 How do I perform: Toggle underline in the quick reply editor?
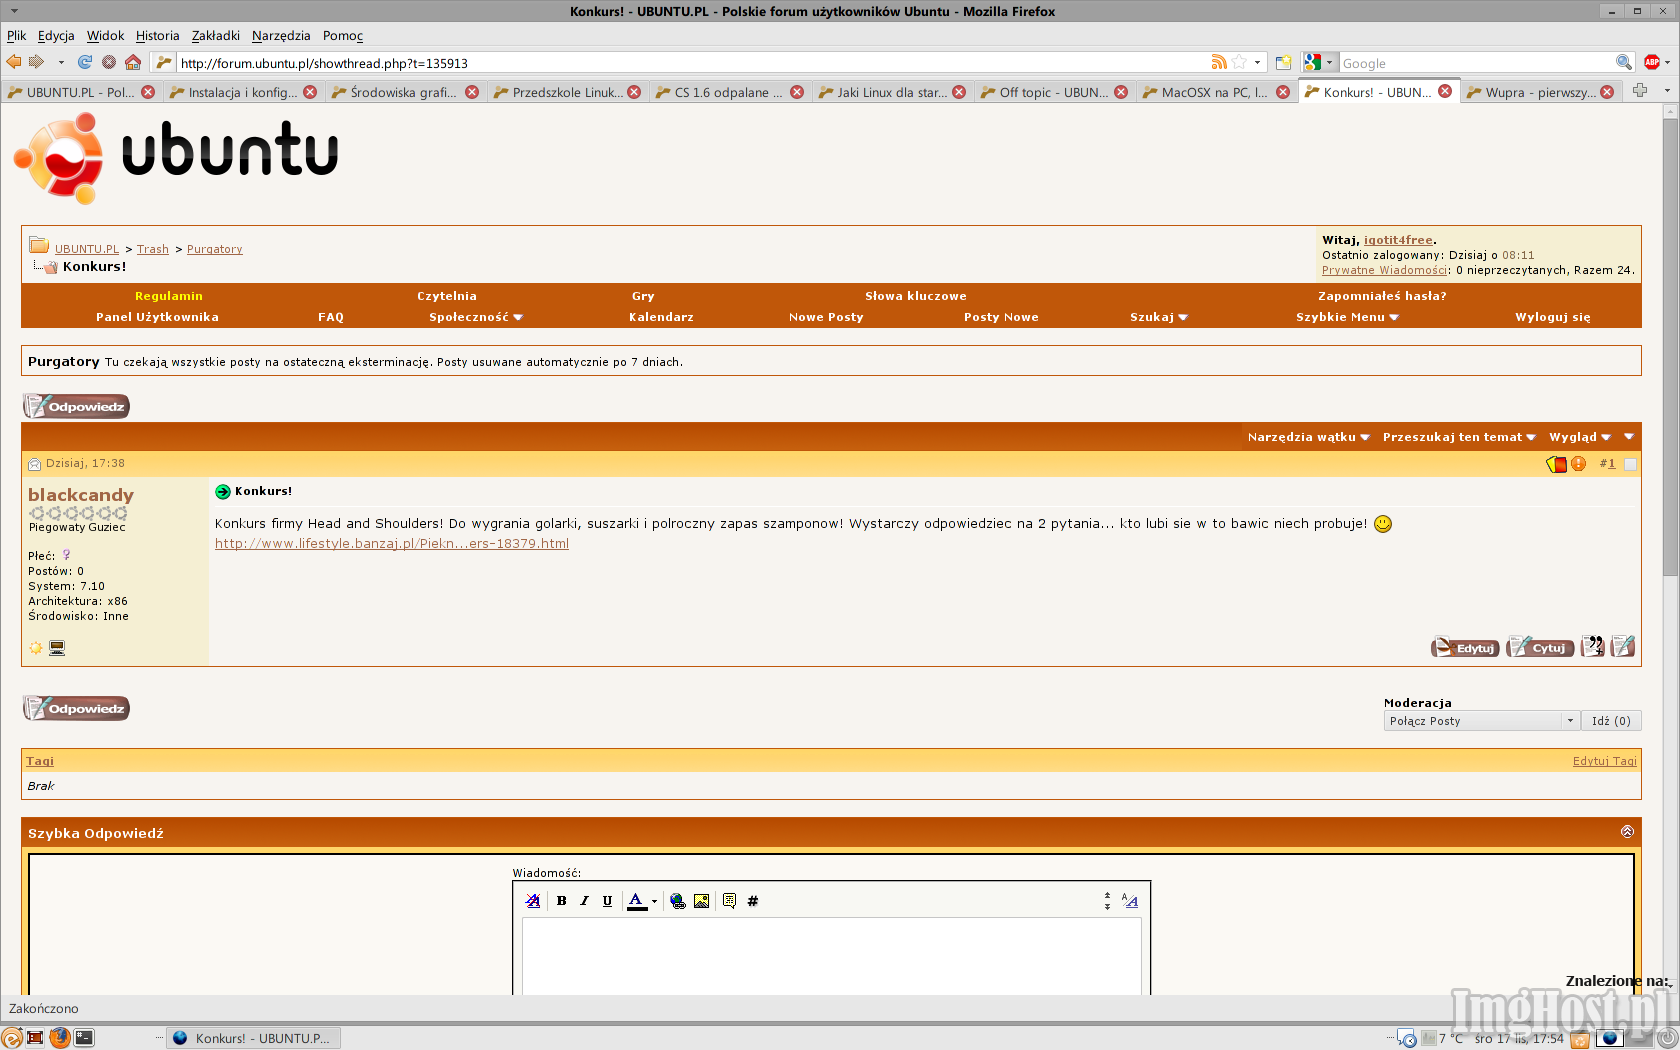[x=607, y=901]
